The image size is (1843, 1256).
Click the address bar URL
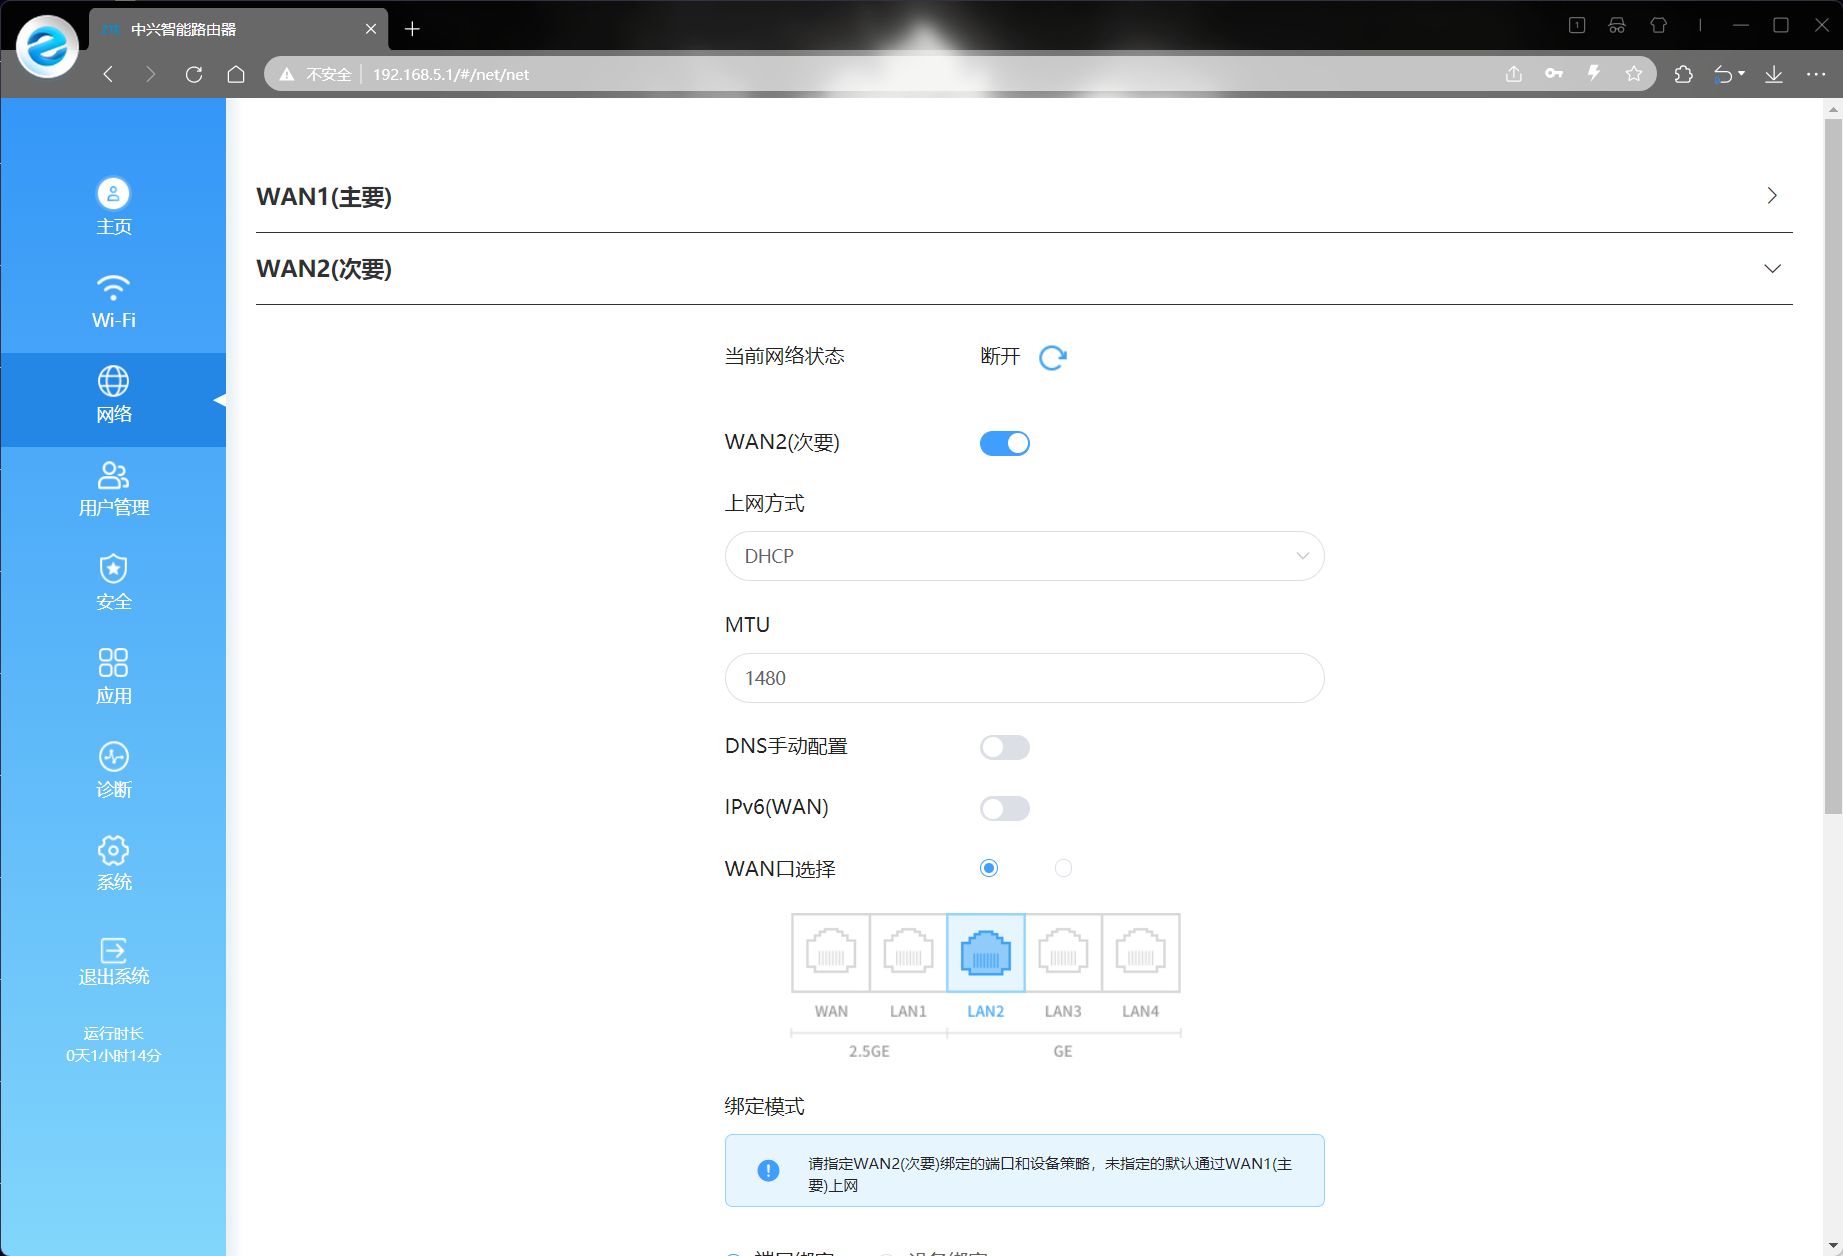451,74
